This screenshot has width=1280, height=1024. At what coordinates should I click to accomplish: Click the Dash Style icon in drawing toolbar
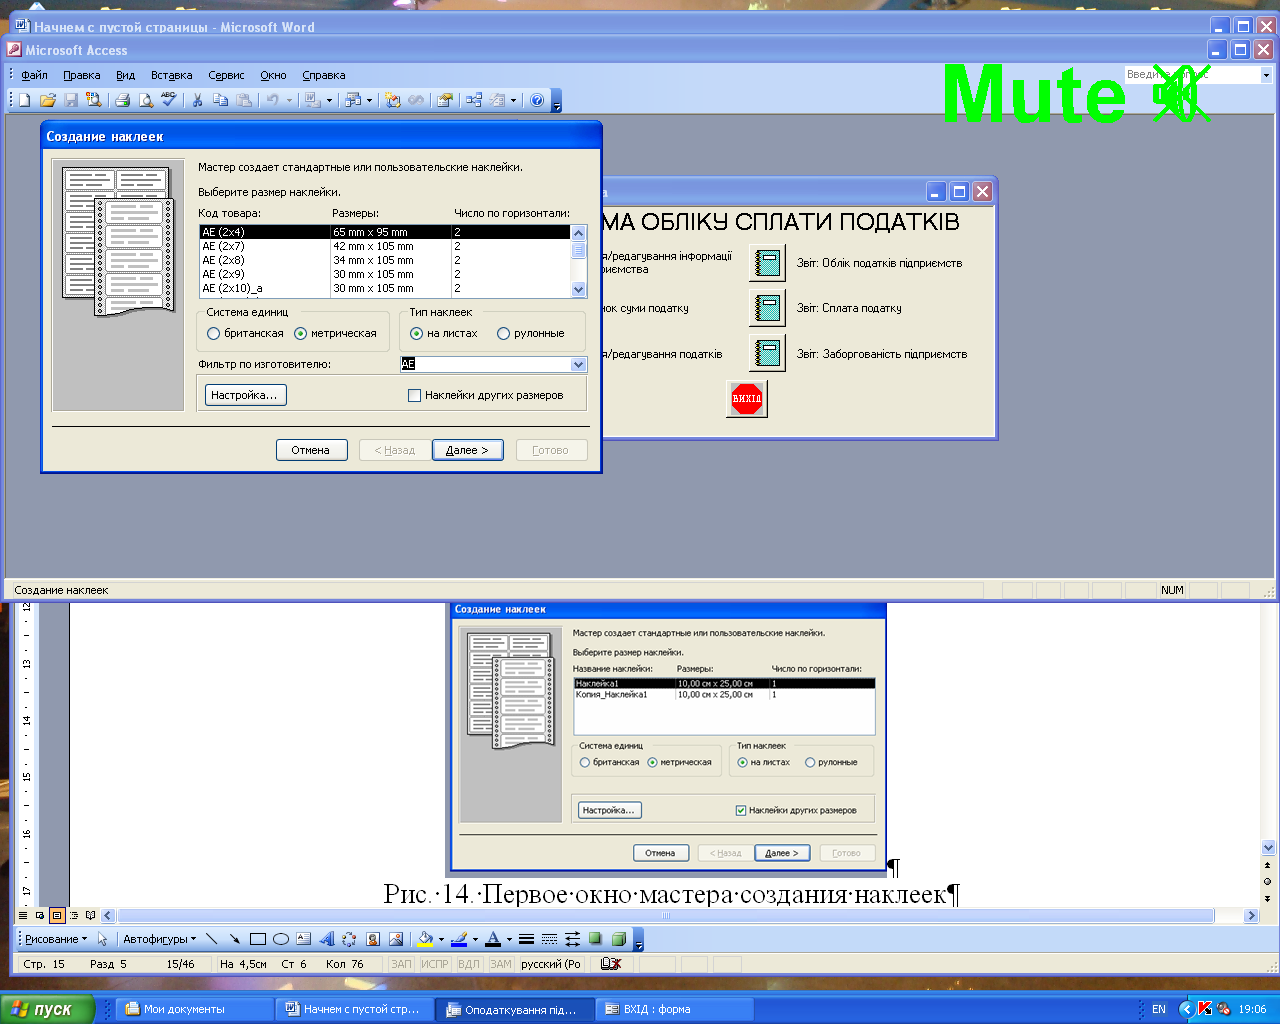tap(549, 939)
